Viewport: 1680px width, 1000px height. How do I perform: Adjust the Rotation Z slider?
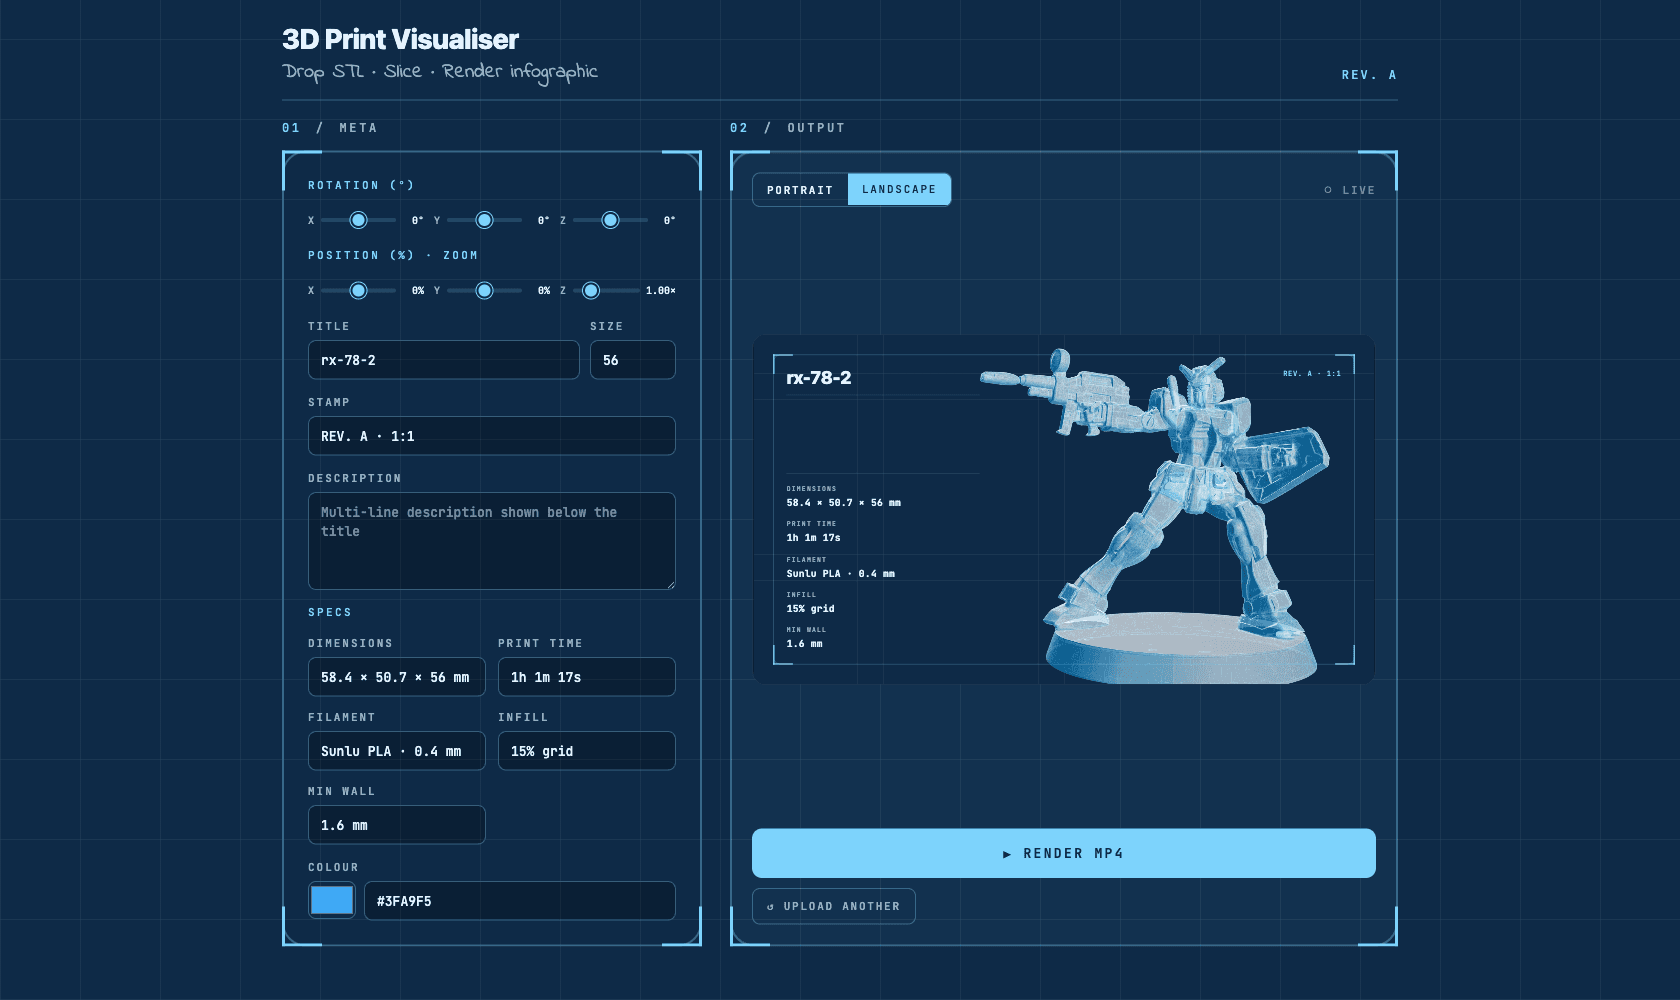click(x=610, y=220)
